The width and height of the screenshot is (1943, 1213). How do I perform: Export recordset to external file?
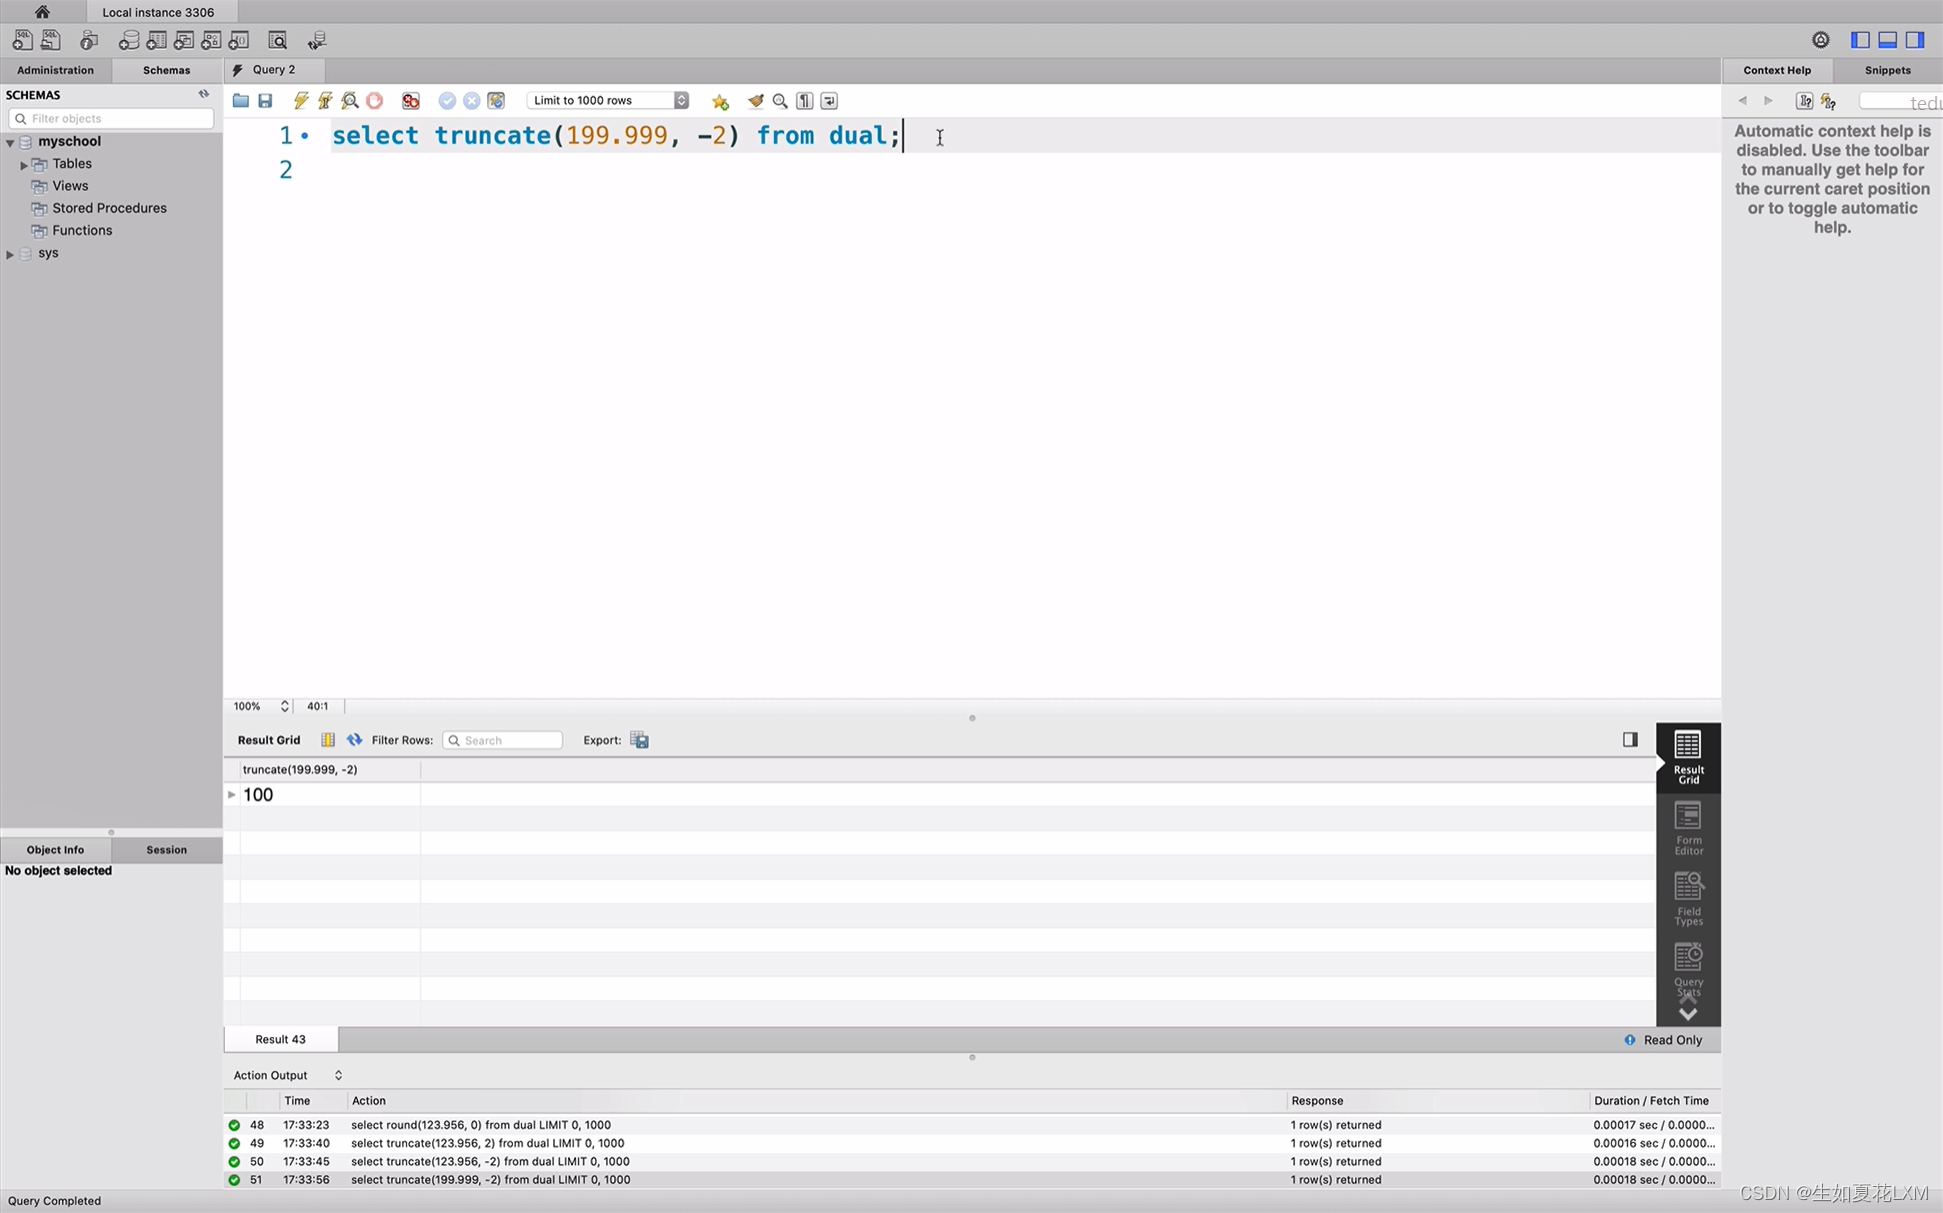640,740
